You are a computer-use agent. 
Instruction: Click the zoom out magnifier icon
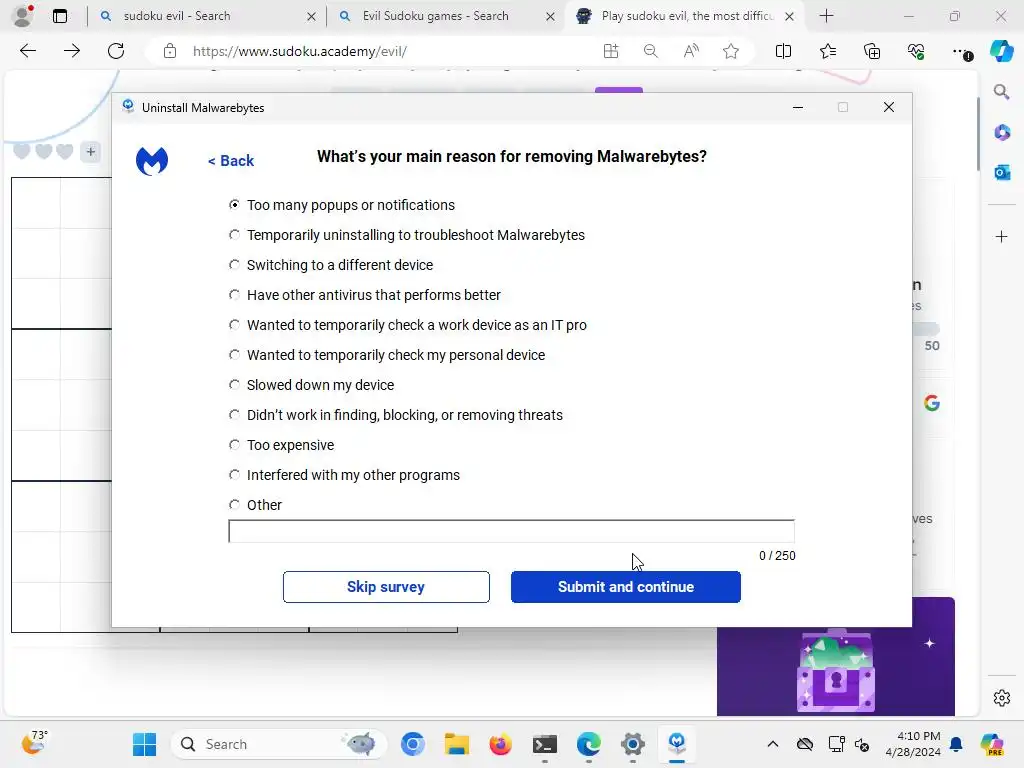(x=650, y=51)
